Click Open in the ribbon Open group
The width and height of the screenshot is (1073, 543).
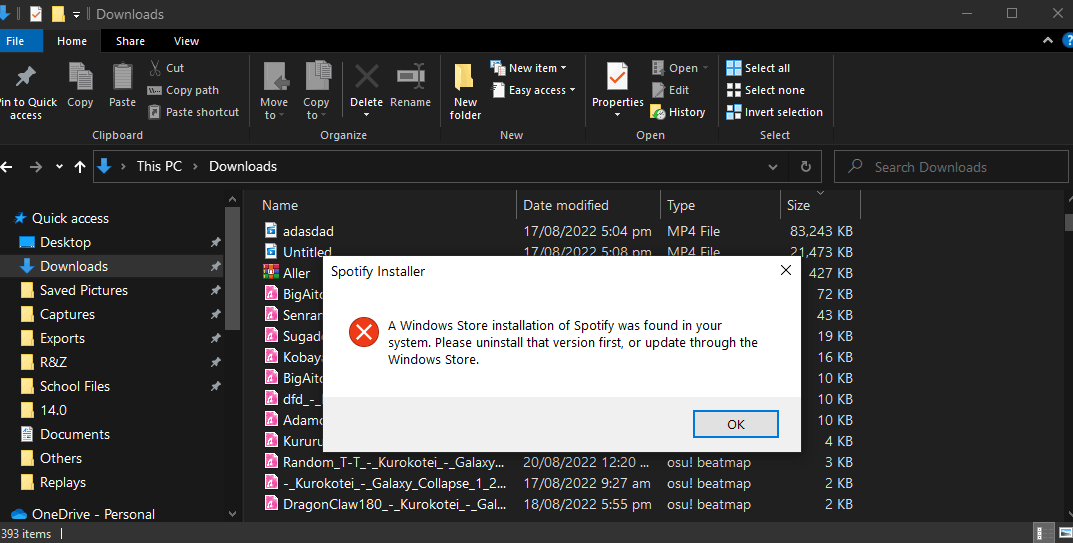pos(680,68)
